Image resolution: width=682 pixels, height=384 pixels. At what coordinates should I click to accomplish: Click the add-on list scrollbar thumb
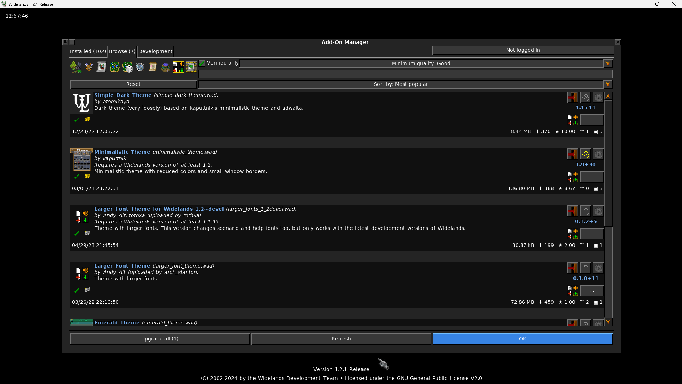[608, 163]
